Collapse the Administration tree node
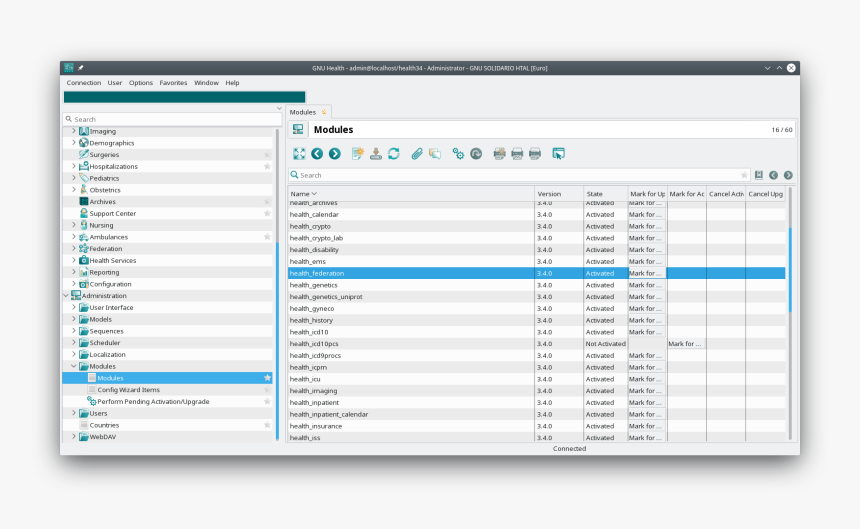The width and height of the screenshot is (860, 529). click(x=66, y=295)
